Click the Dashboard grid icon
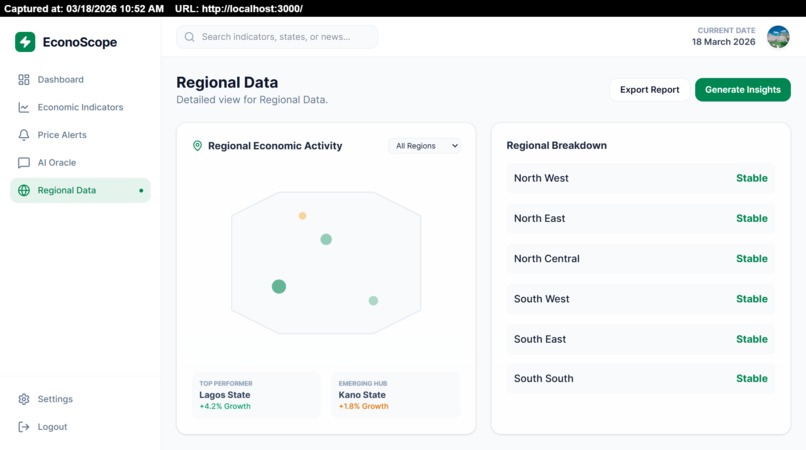This screenshot has height=450, width=806. pos(24,79)
